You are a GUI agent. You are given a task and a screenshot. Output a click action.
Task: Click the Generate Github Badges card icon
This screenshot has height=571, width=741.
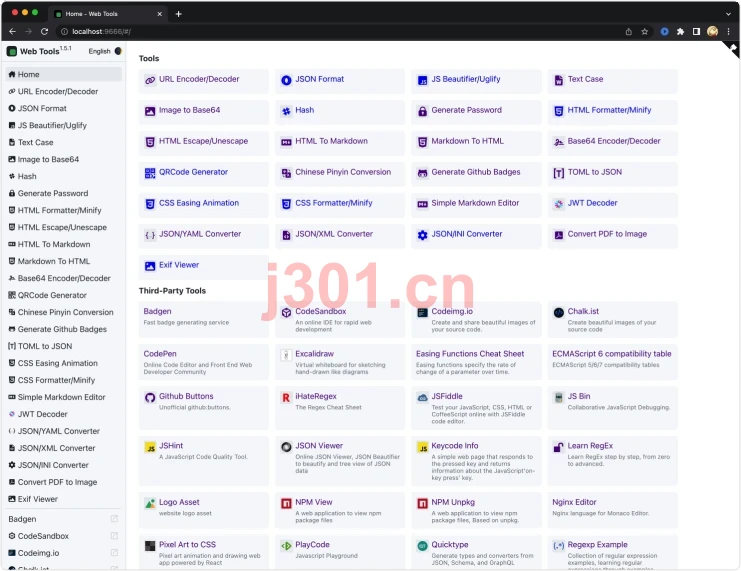tap(422, 173)
